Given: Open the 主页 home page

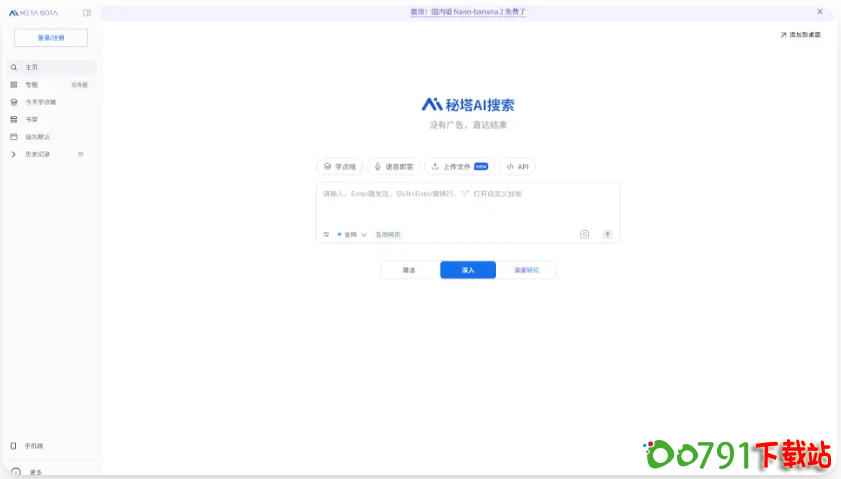Looking at the screenshot, I should 31,67.
